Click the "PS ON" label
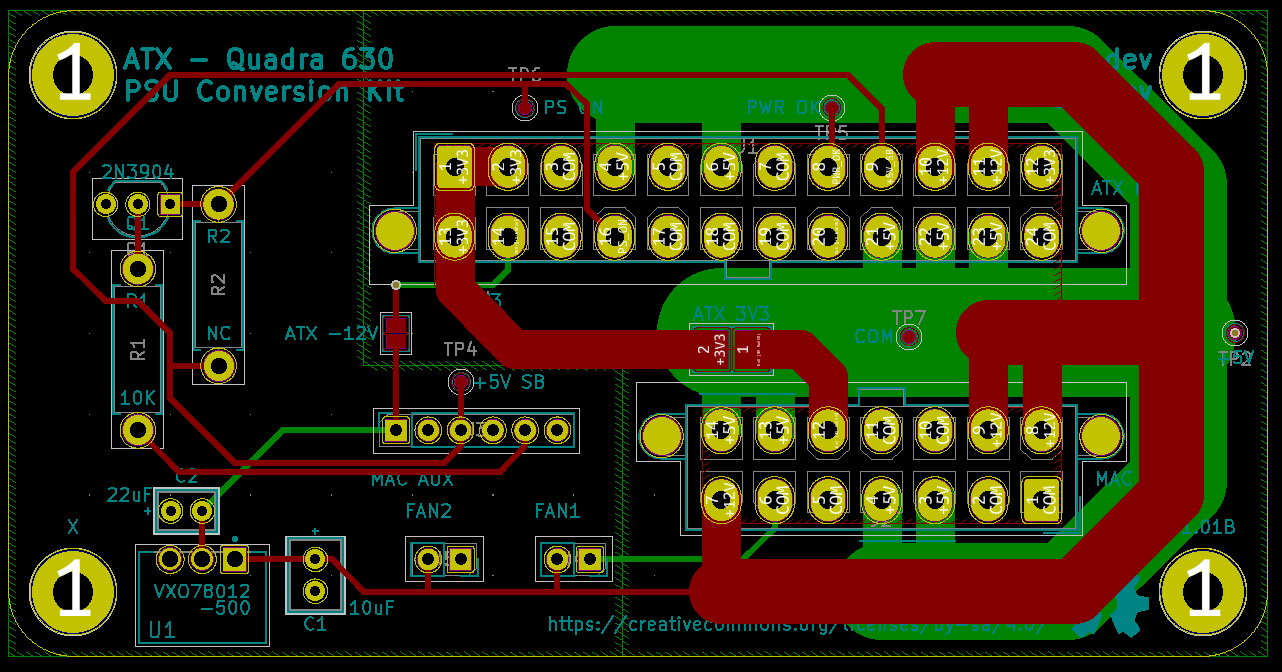Image resolution: width=1282 pixels, height=672 pixels. 573,107
